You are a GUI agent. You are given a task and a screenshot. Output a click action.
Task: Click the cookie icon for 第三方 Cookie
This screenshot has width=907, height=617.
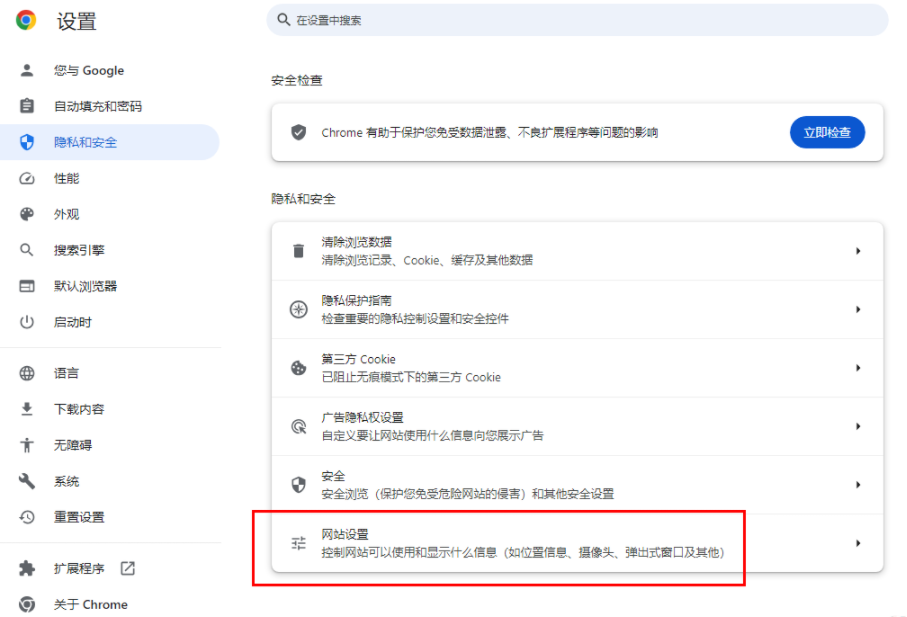[298, 368]
